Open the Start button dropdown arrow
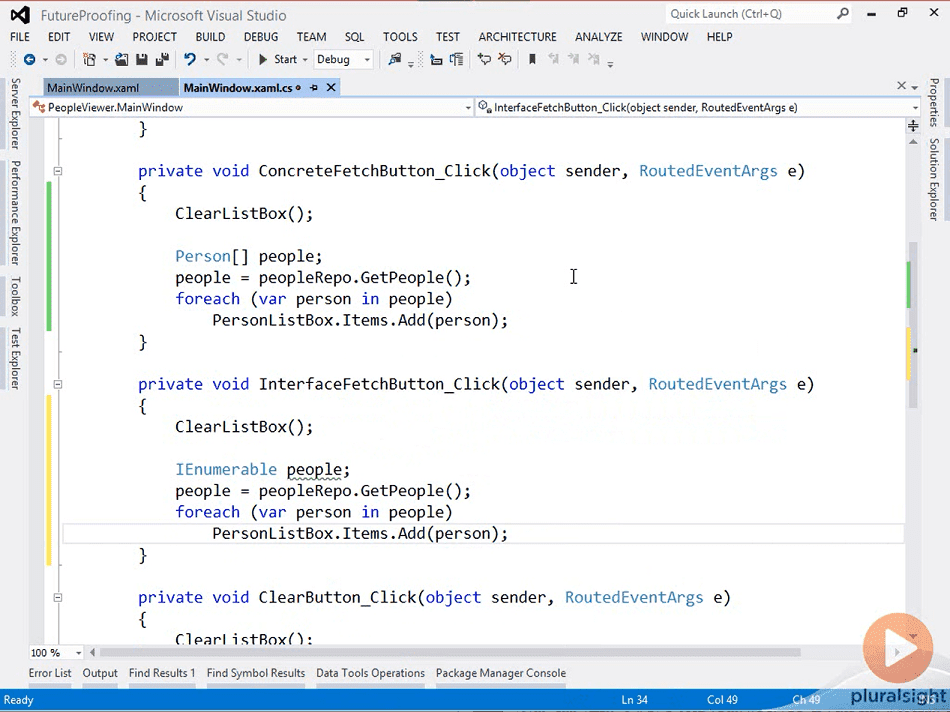This screenshot has height=712, width=950. click(x=305, y=60)
